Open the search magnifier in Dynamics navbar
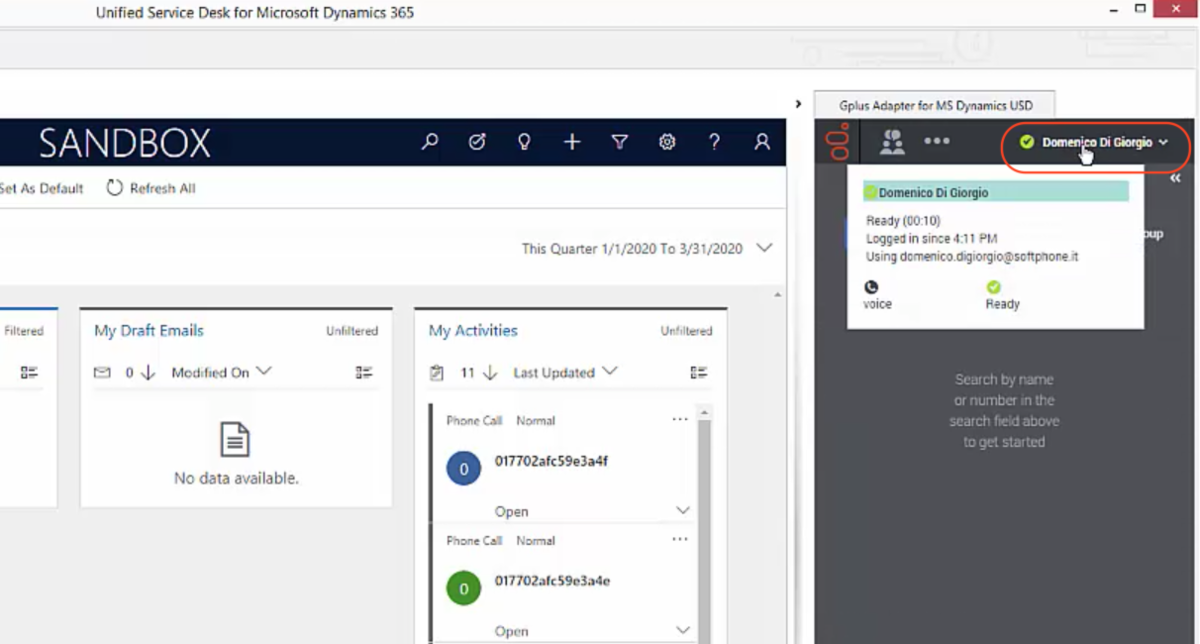Screen dimensions: 1200x644 (x=430, y=142)
